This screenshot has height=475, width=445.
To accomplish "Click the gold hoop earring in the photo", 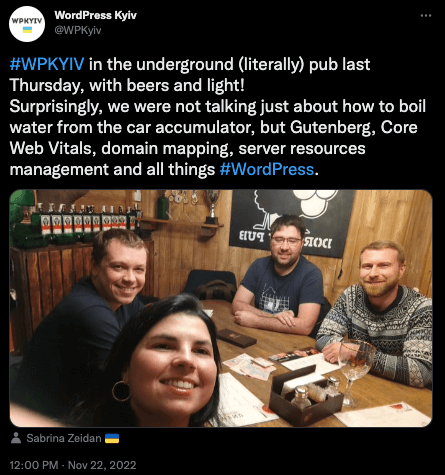I will pos(121,391).
